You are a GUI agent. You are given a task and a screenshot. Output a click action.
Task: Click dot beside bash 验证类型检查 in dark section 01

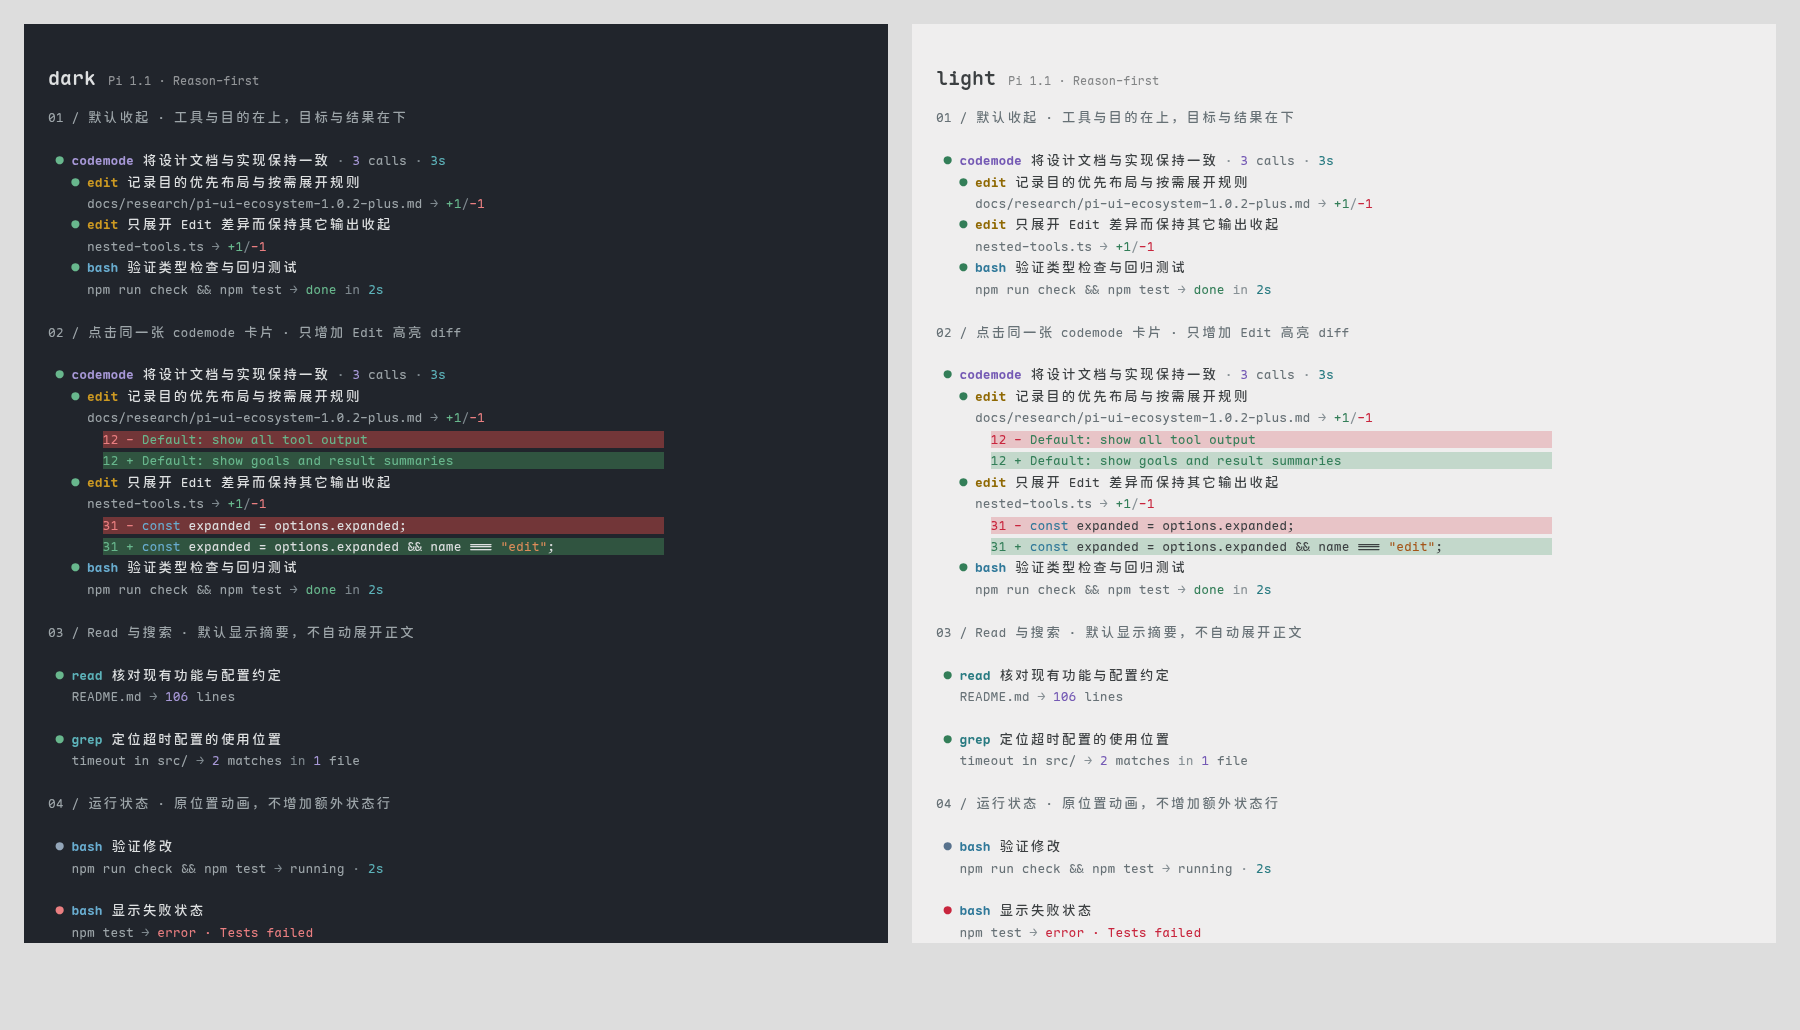click(76, 267)
